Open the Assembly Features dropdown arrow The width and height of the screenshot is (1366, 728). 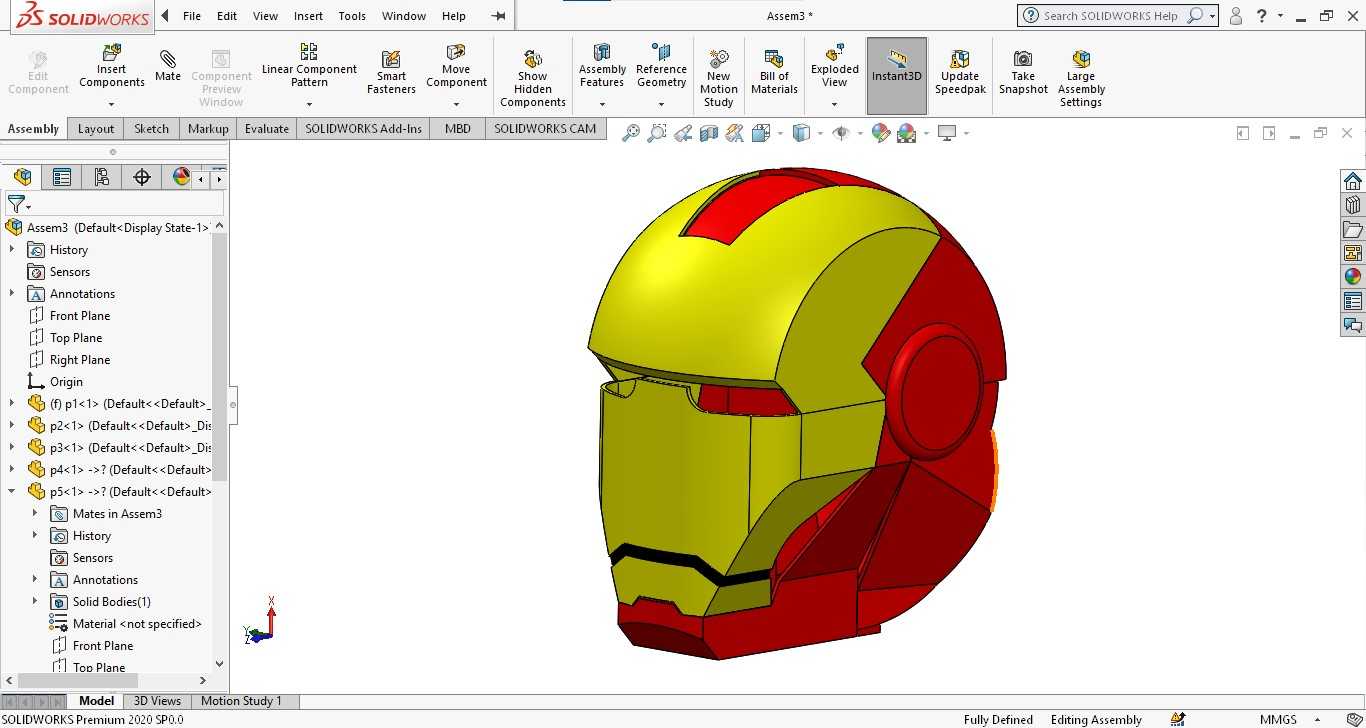coord(602,104)
